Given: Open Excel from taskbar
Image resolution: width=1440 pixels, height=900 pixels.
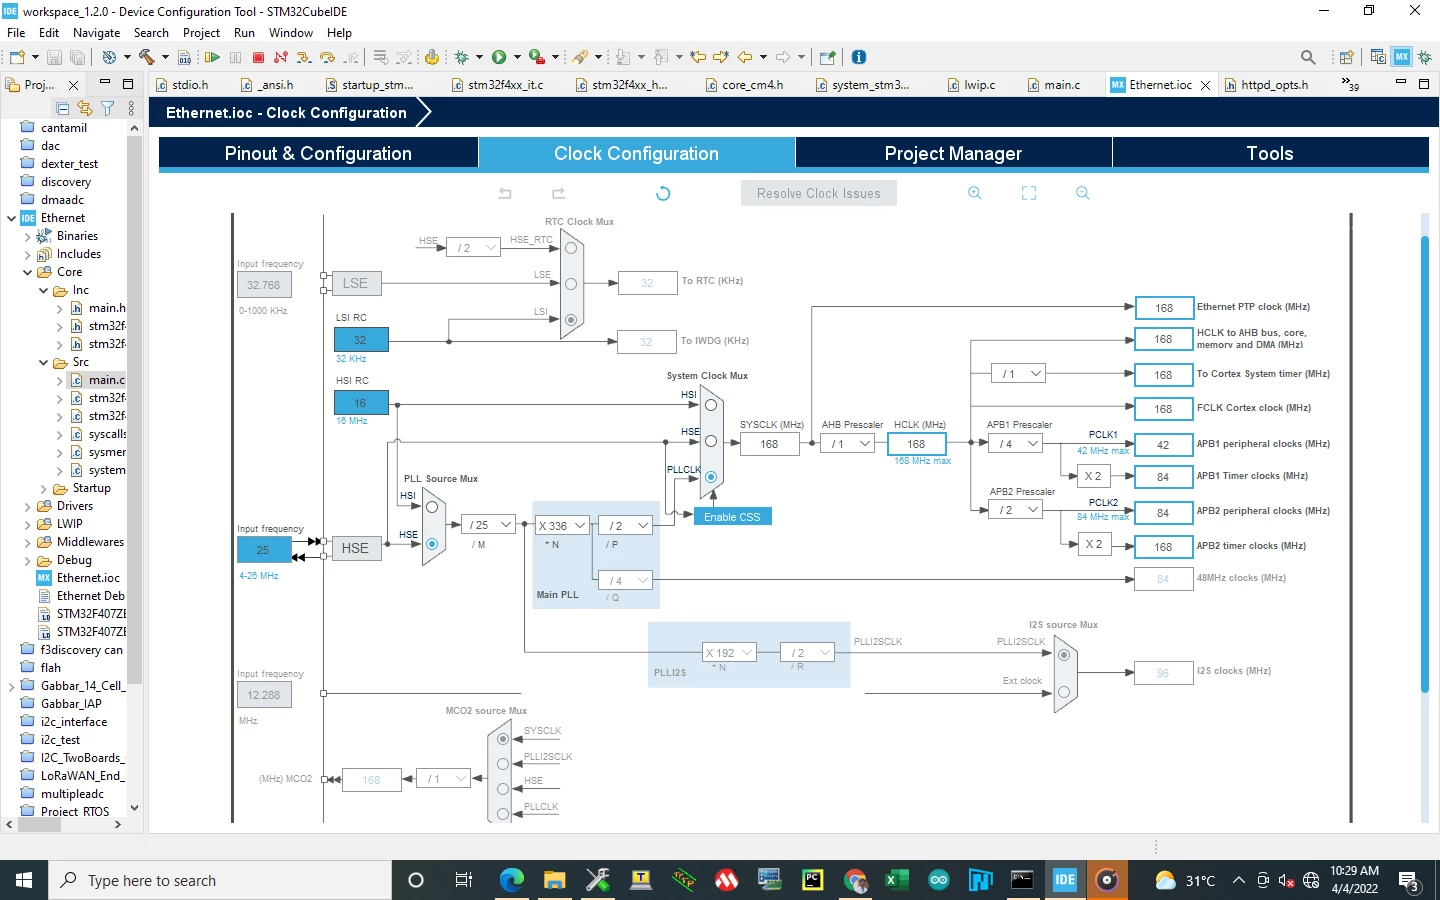Looking at the screenshot, I should tap(897, 880).
